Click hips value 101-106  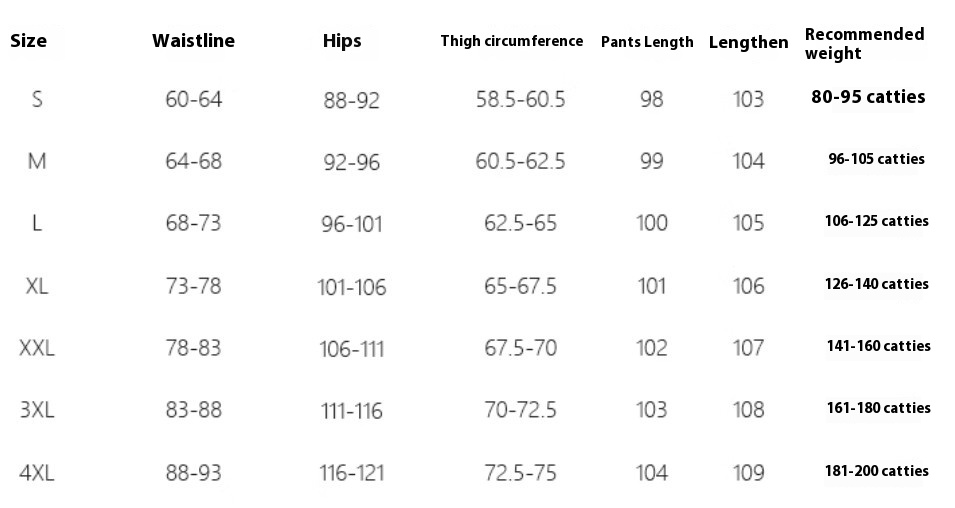[x=351, y=288]
